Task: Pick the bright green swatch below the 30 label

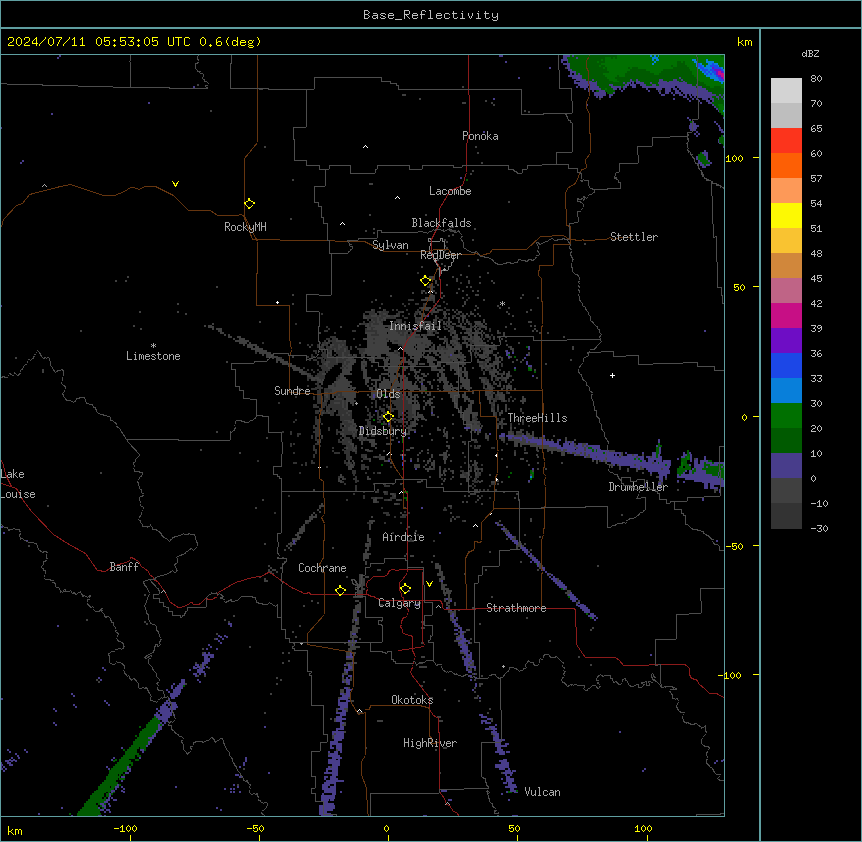Action: click(786, 416)
